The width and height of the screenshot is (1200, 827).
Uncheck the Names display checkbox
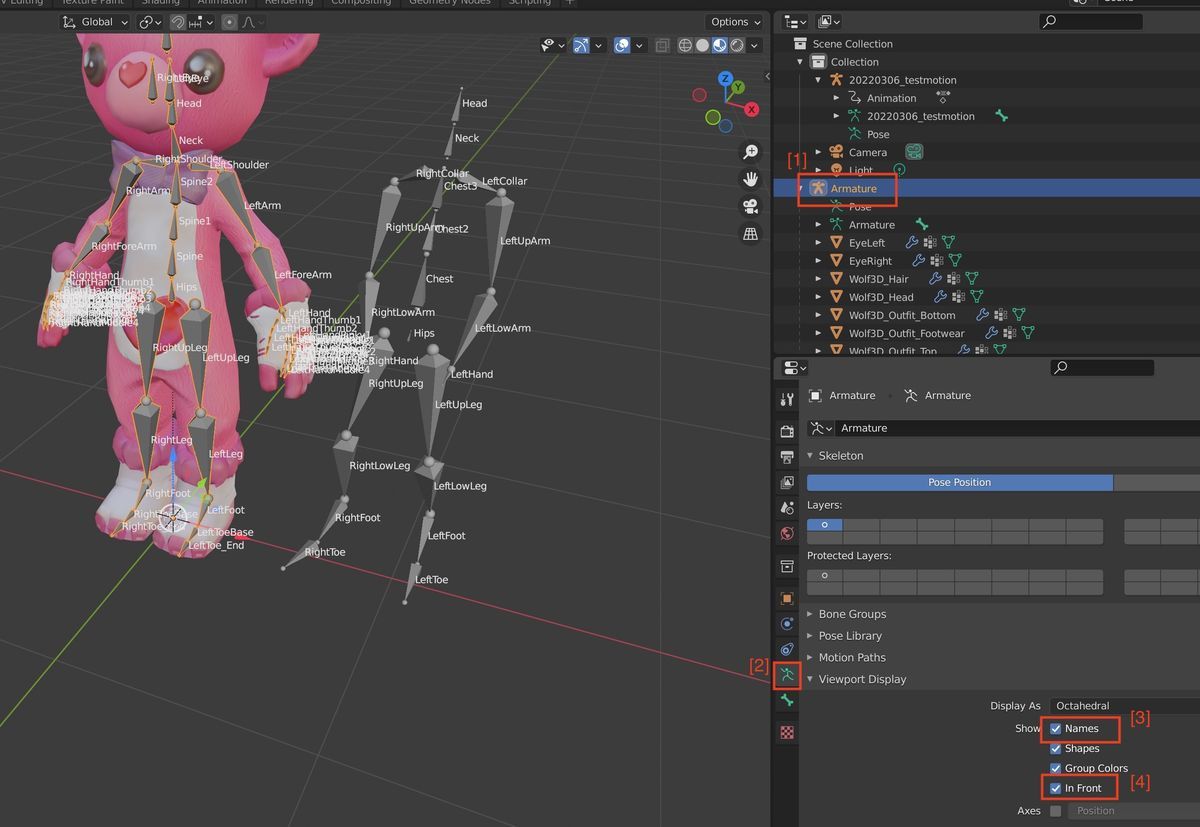coord(1056,729)
